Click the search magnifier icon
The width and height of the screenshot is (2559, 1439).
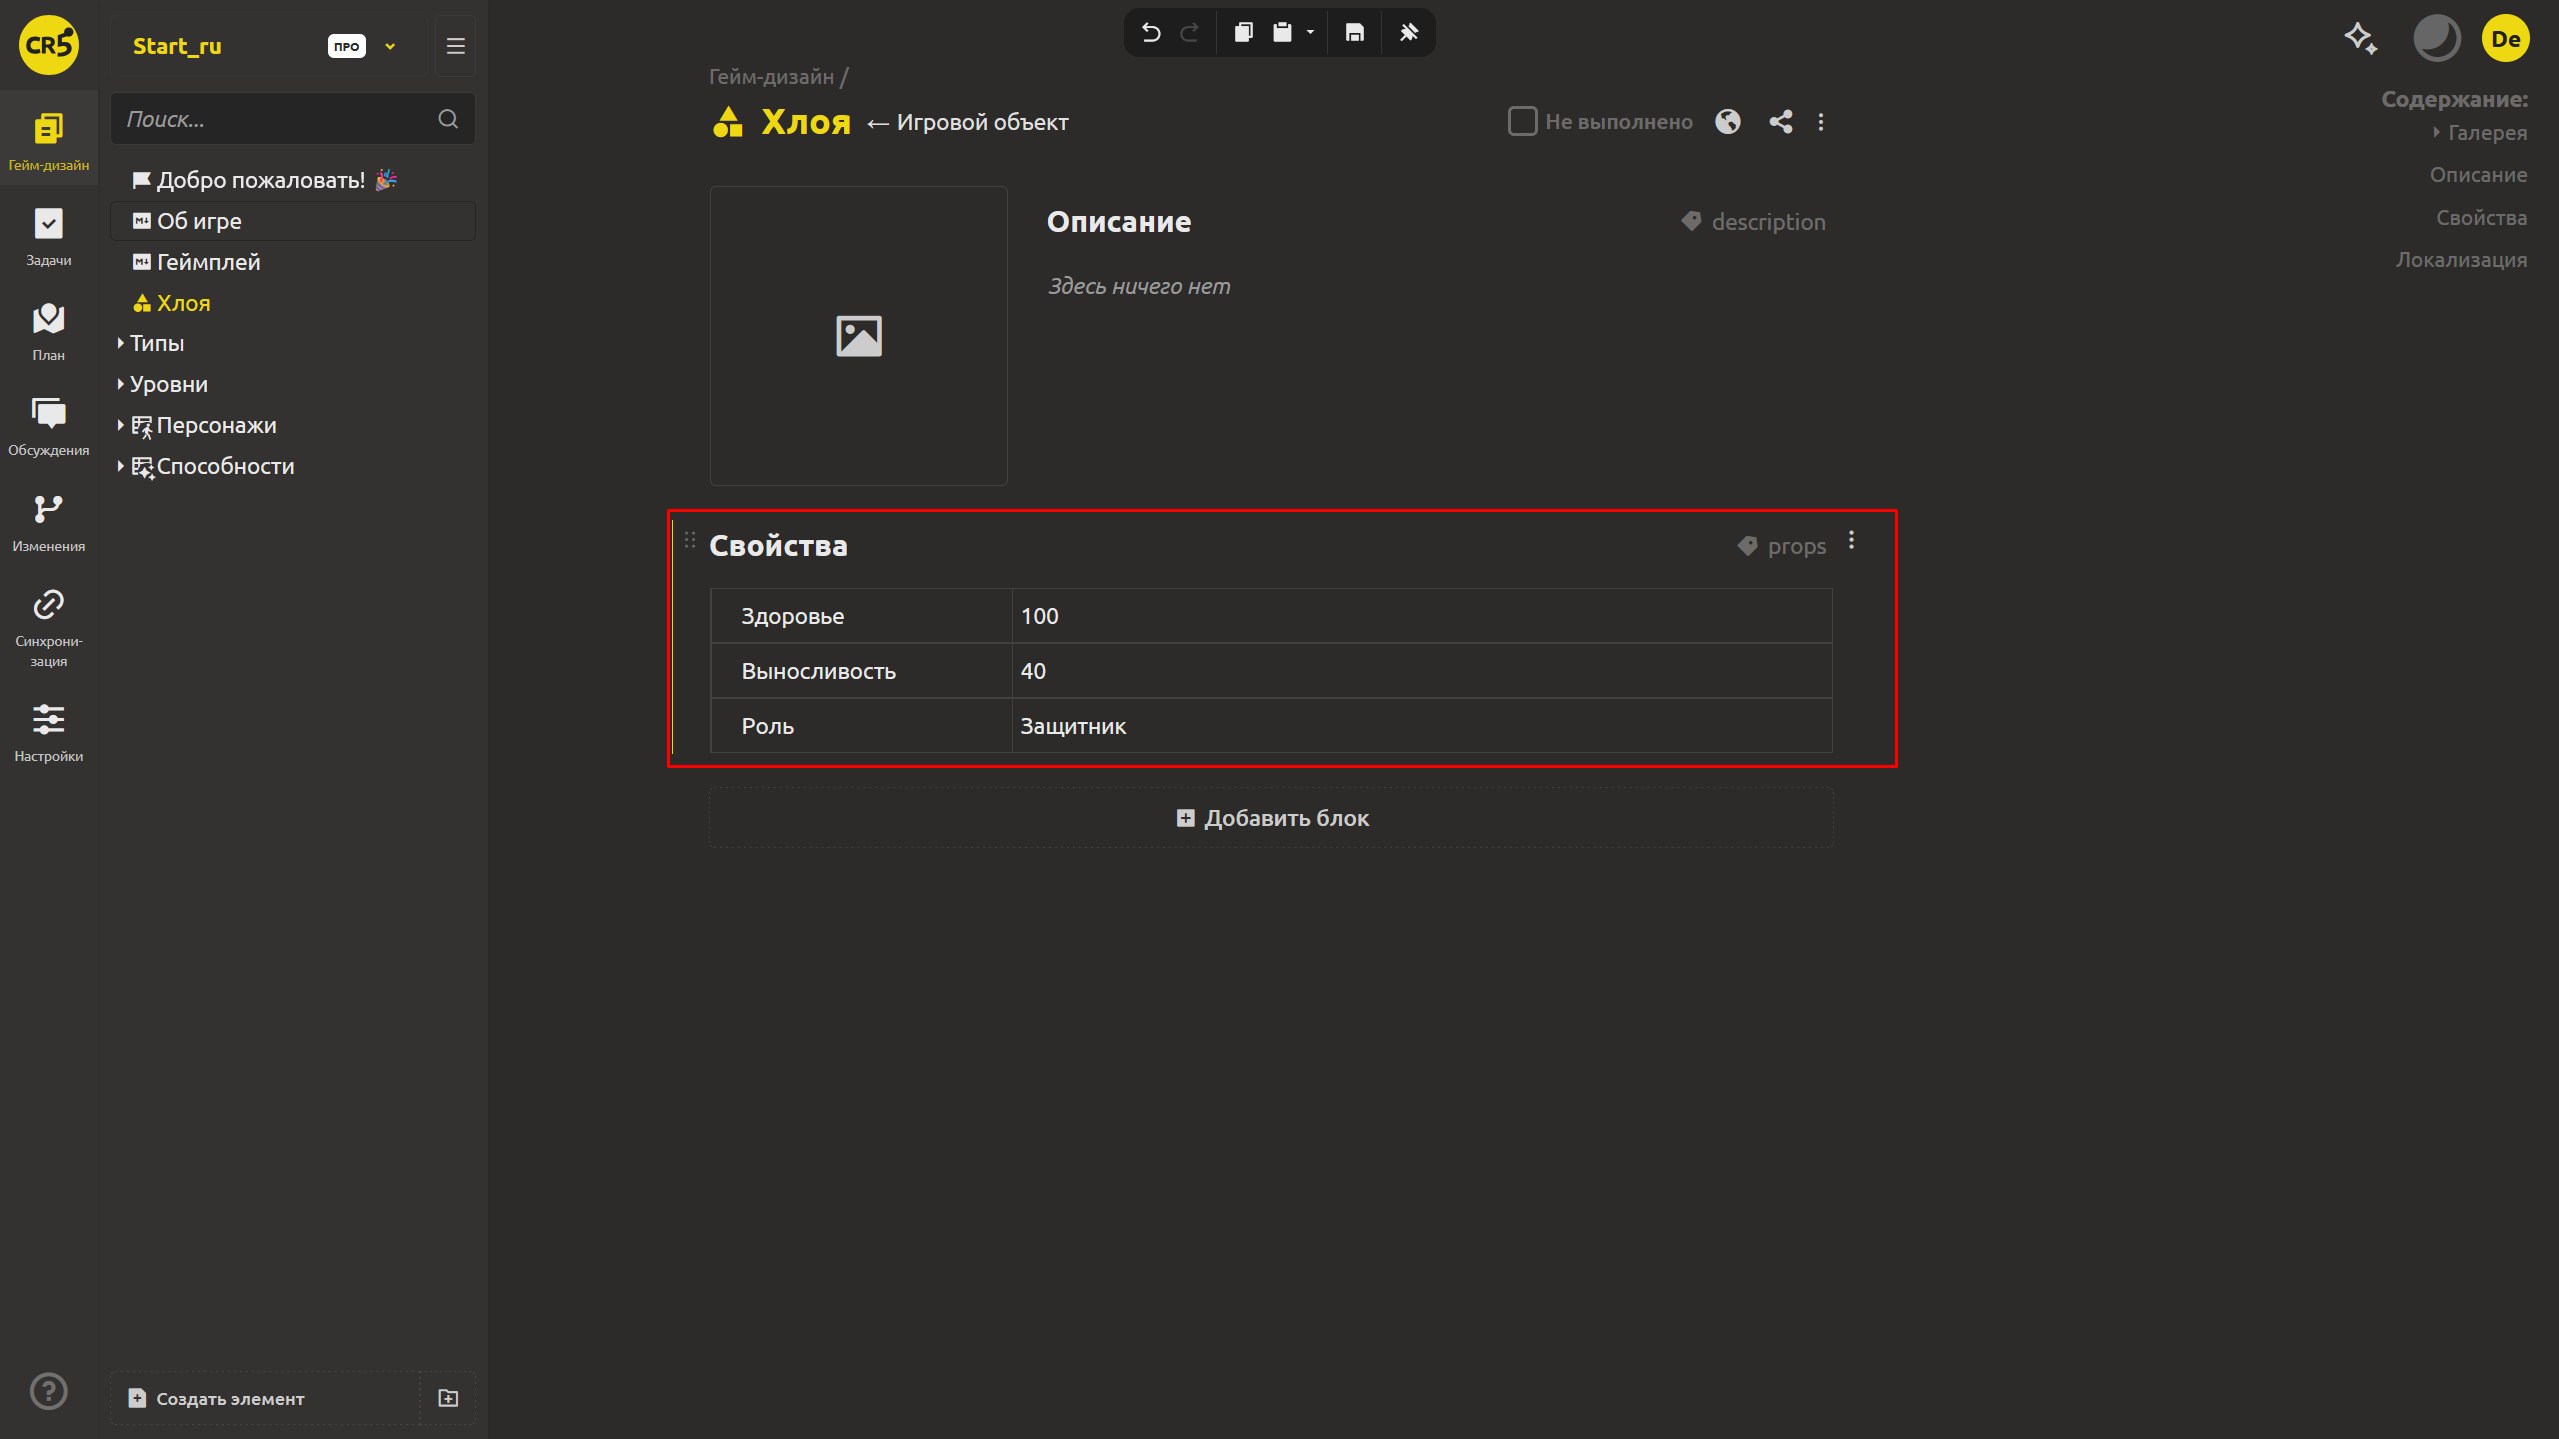448,119
